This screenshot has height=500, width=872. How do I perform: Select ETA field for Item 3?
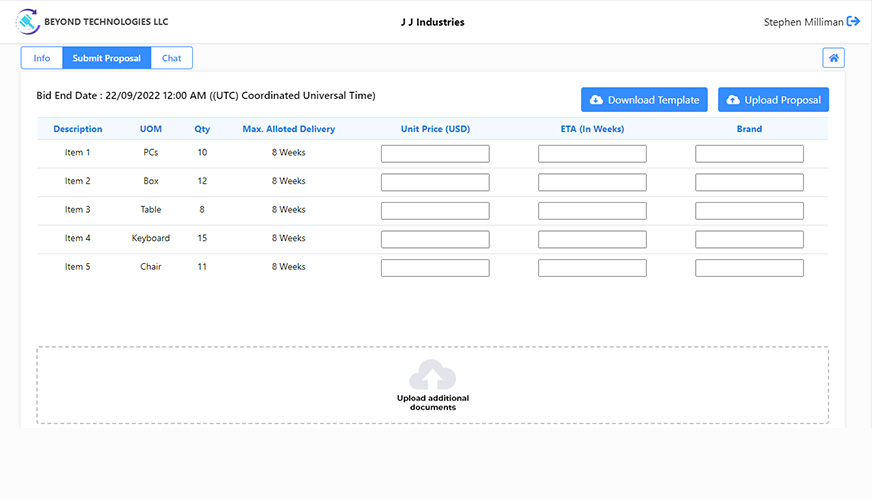[x=592, y=211]
